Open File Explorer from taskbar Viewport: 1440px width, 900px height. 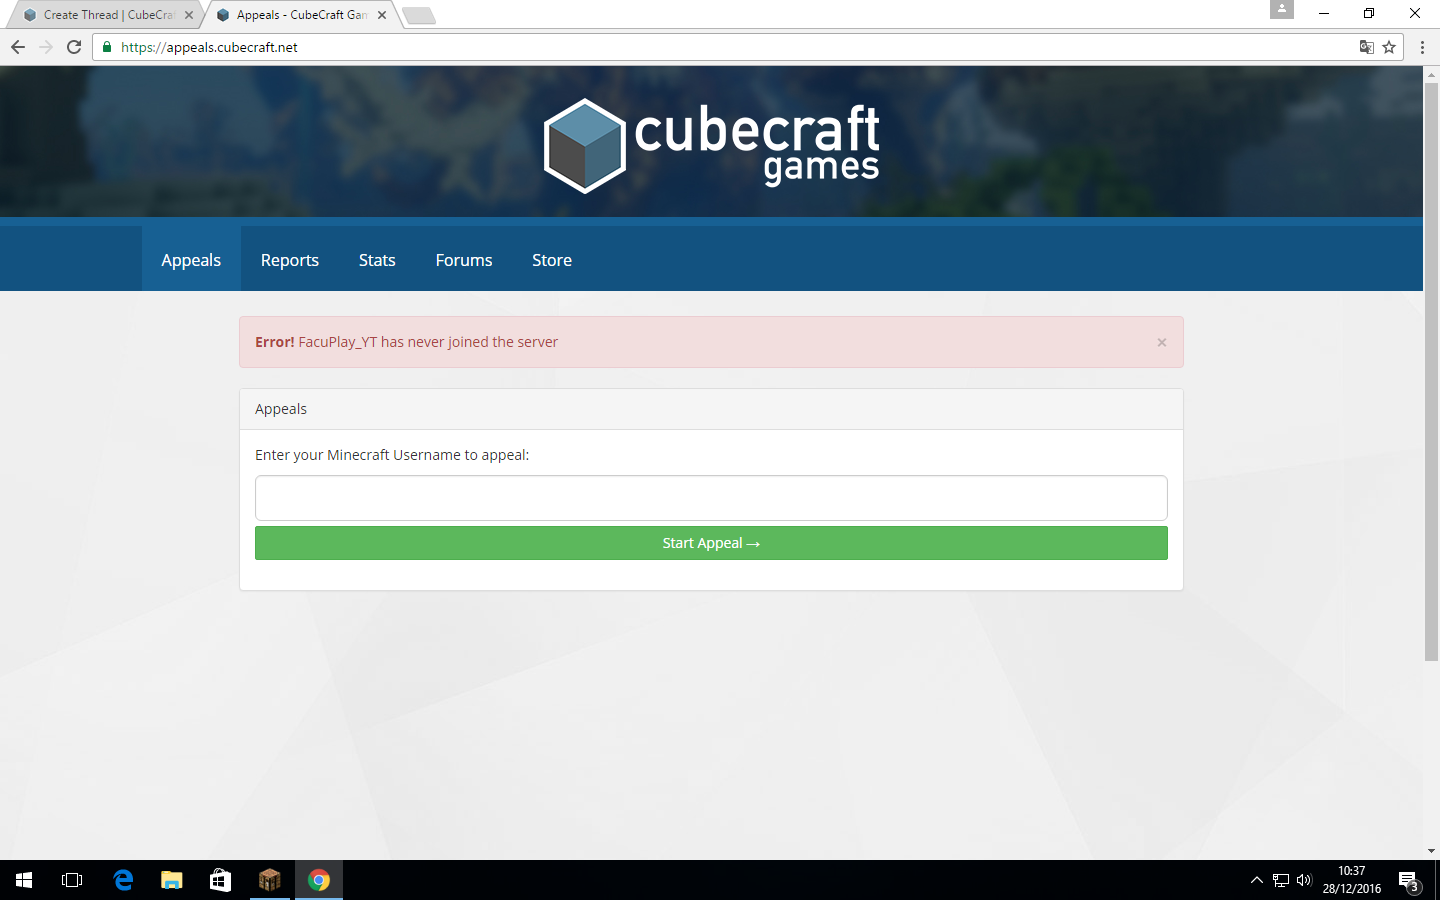point(172,880)
